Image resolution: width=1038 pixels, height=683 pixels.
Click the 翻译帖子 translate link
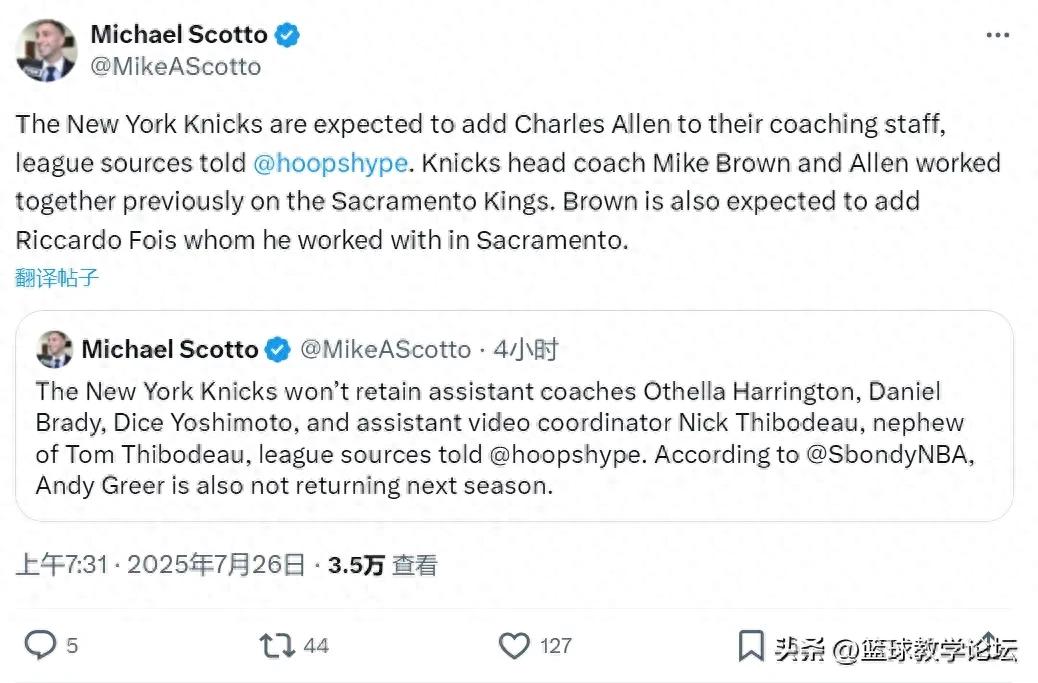[57, 278]
